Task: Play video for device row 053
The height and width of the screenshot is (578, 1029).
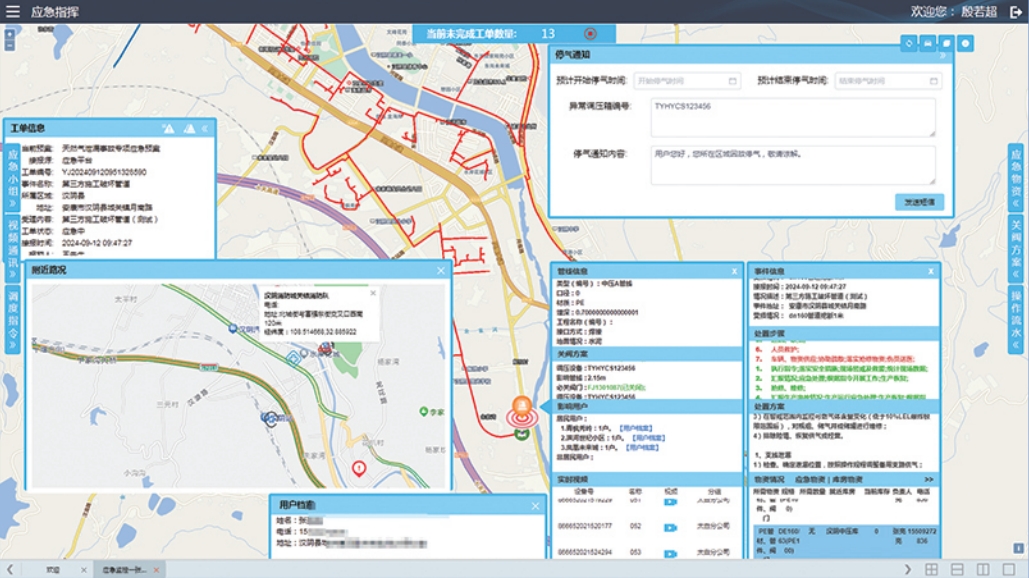Action: (x=670, y=553)
